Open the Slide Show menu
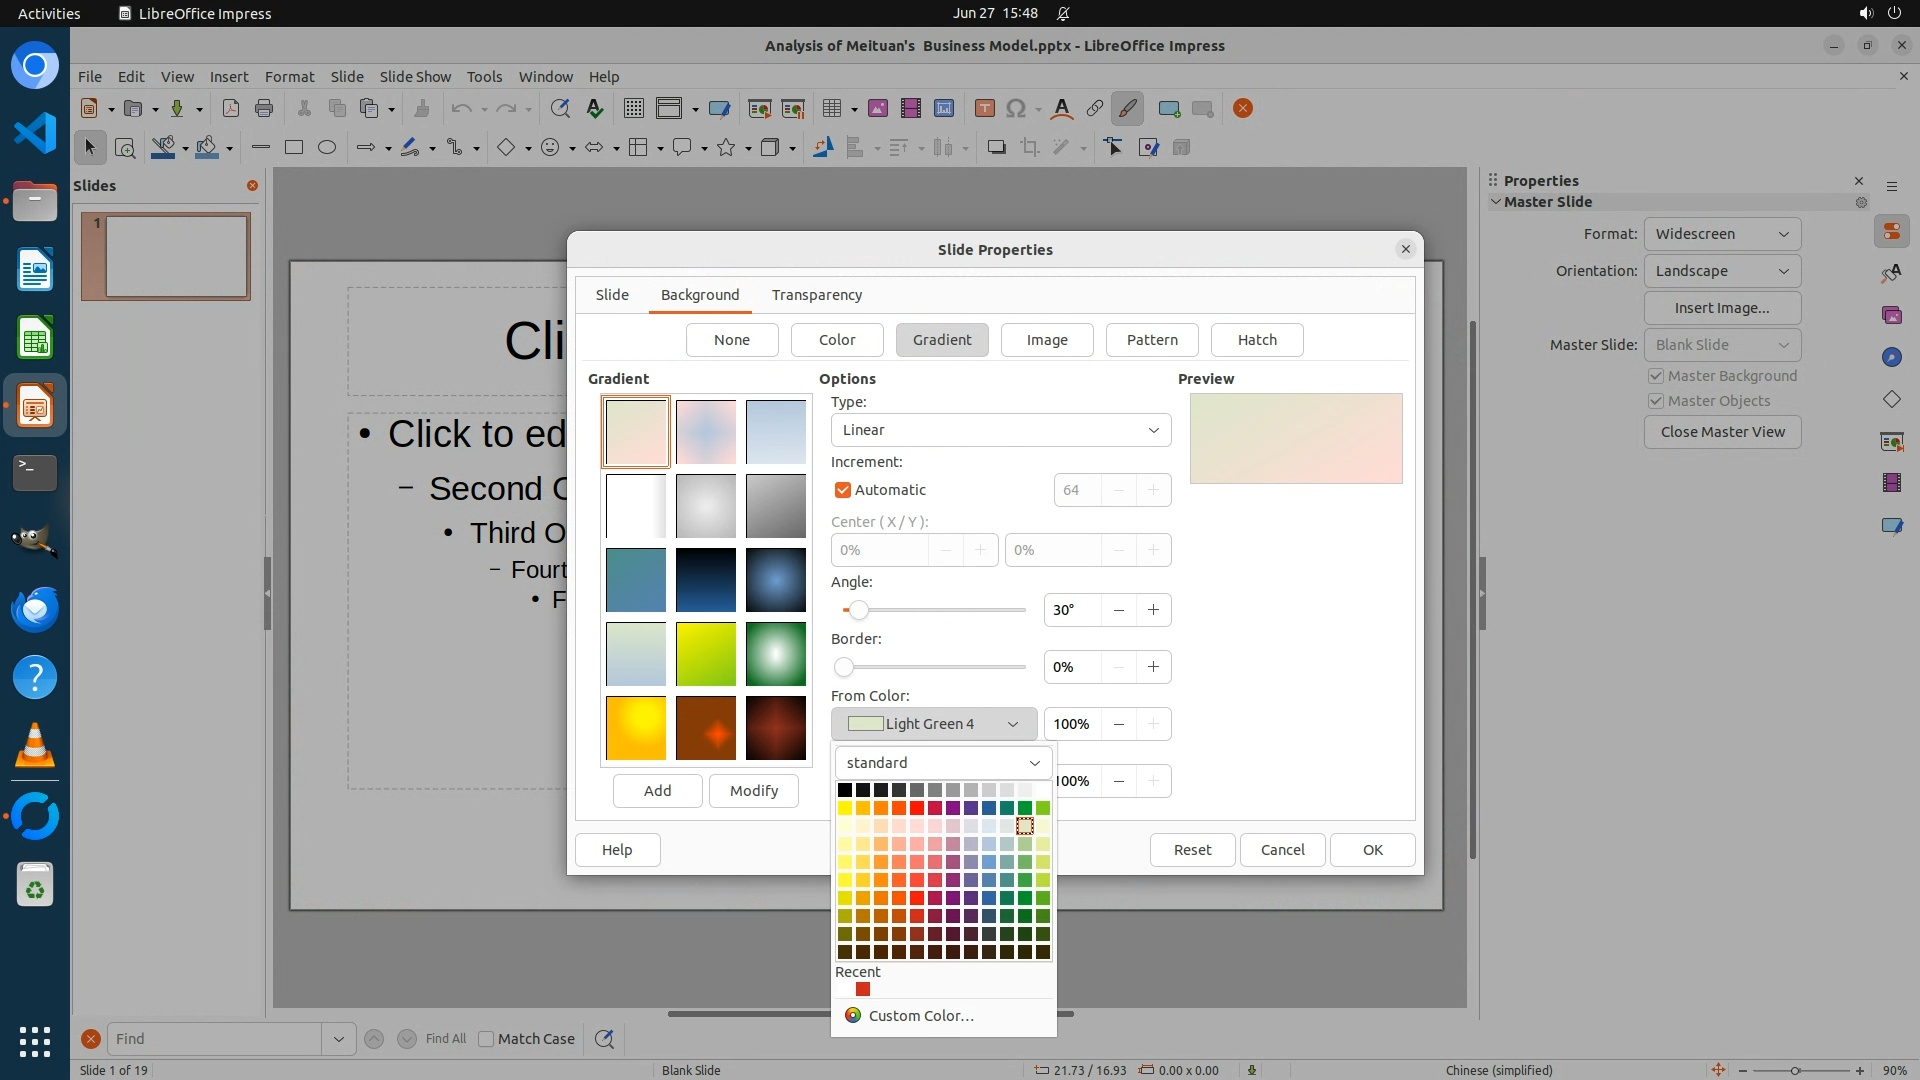Viewport: 1920px width, 1080px height. click(x=414, y=77)
